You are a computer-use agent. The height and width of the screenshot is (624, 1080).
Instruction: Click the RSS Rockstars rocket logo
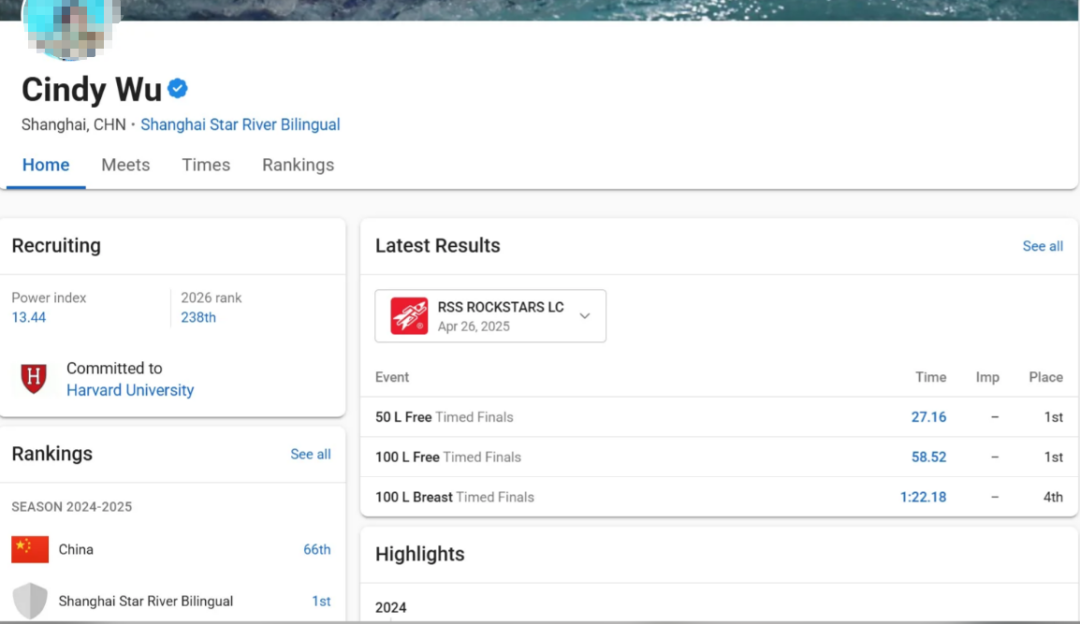pyautogui.click(x=409, y=316)
